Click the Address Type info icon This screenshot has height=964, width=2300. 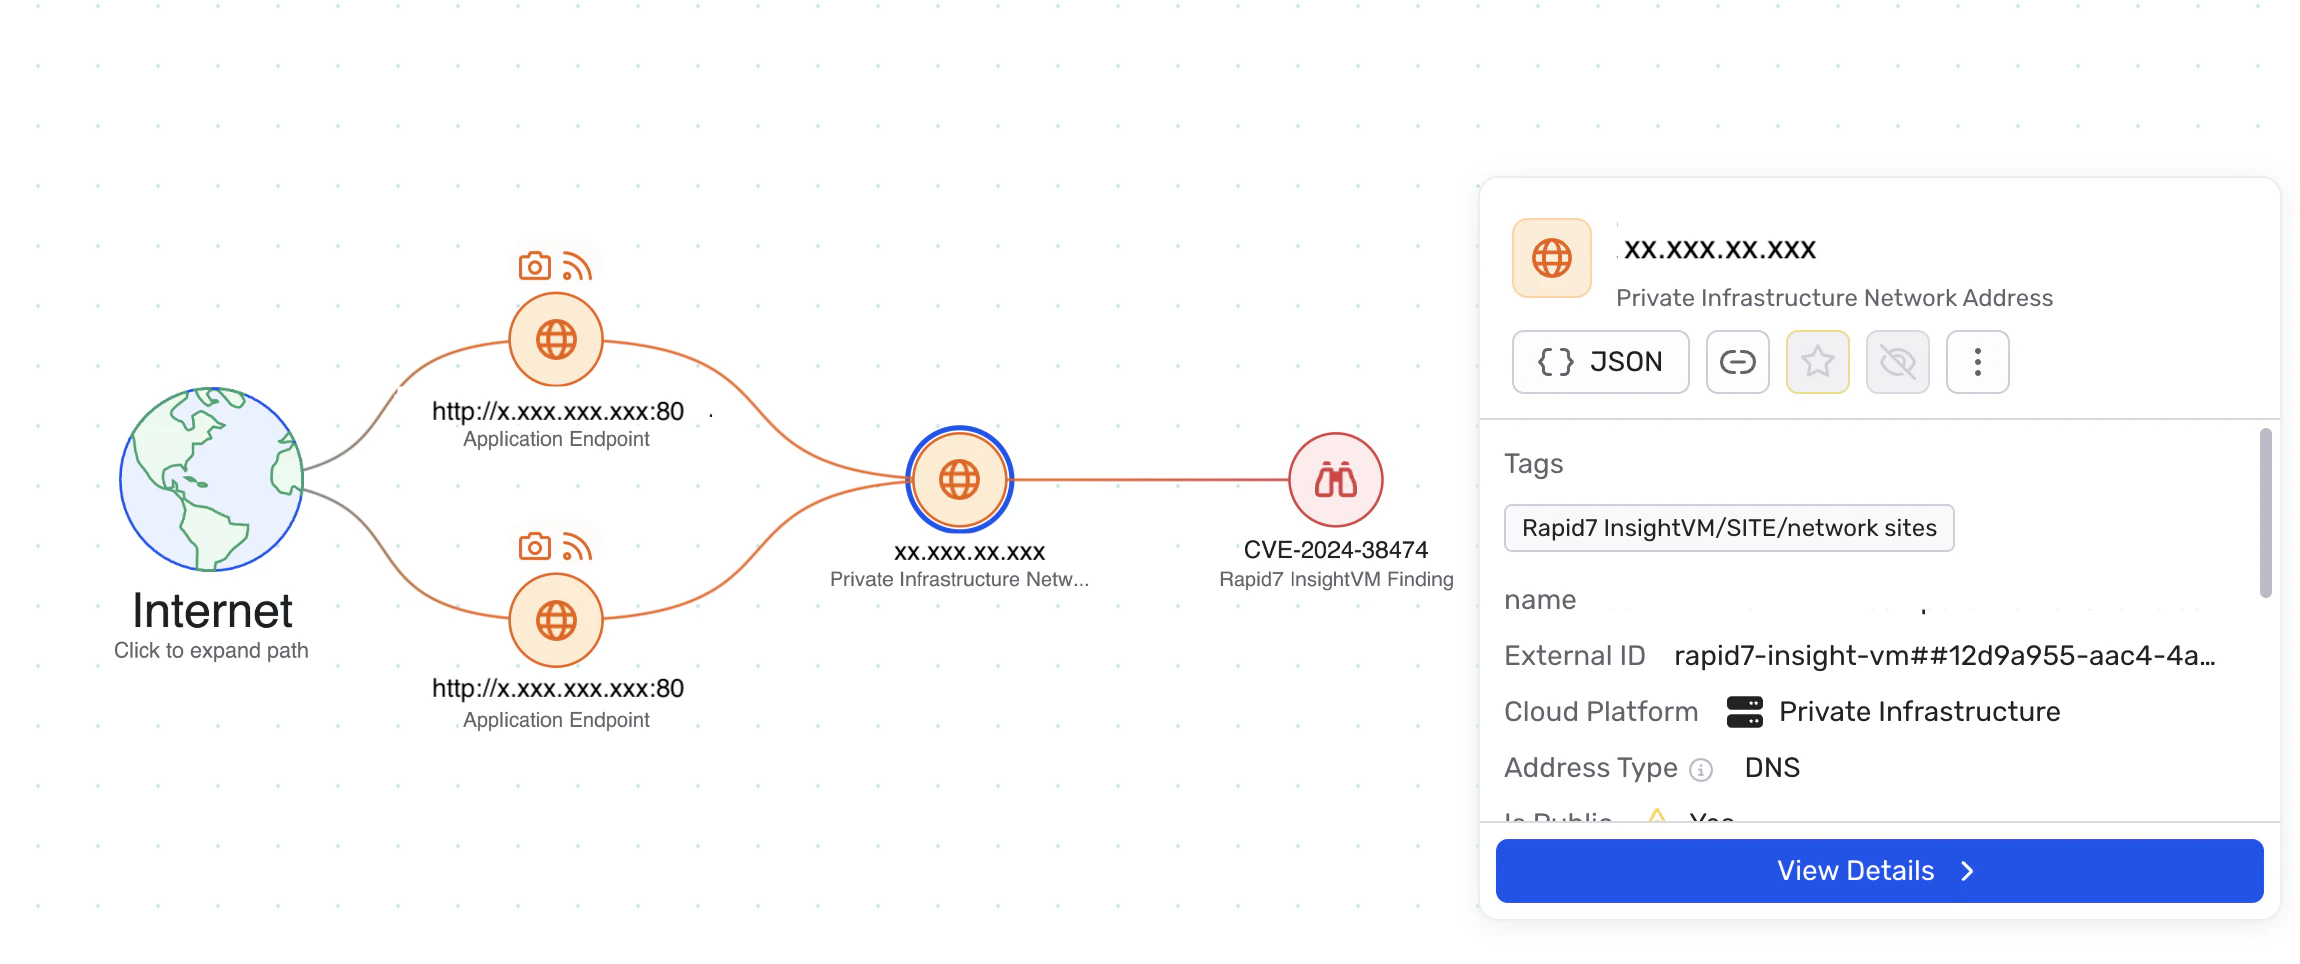click(x=1701, y=770)
